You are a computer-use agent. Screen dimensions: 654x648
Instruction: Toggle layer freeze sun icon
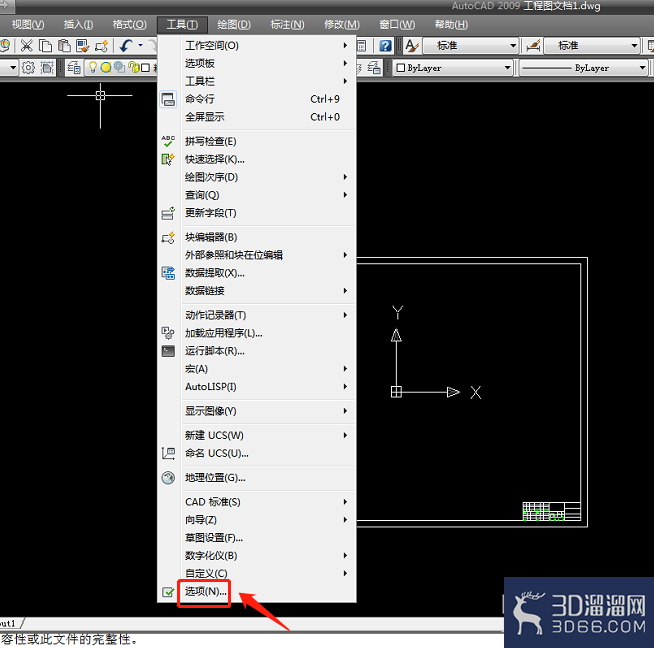[x=106, y=67]
